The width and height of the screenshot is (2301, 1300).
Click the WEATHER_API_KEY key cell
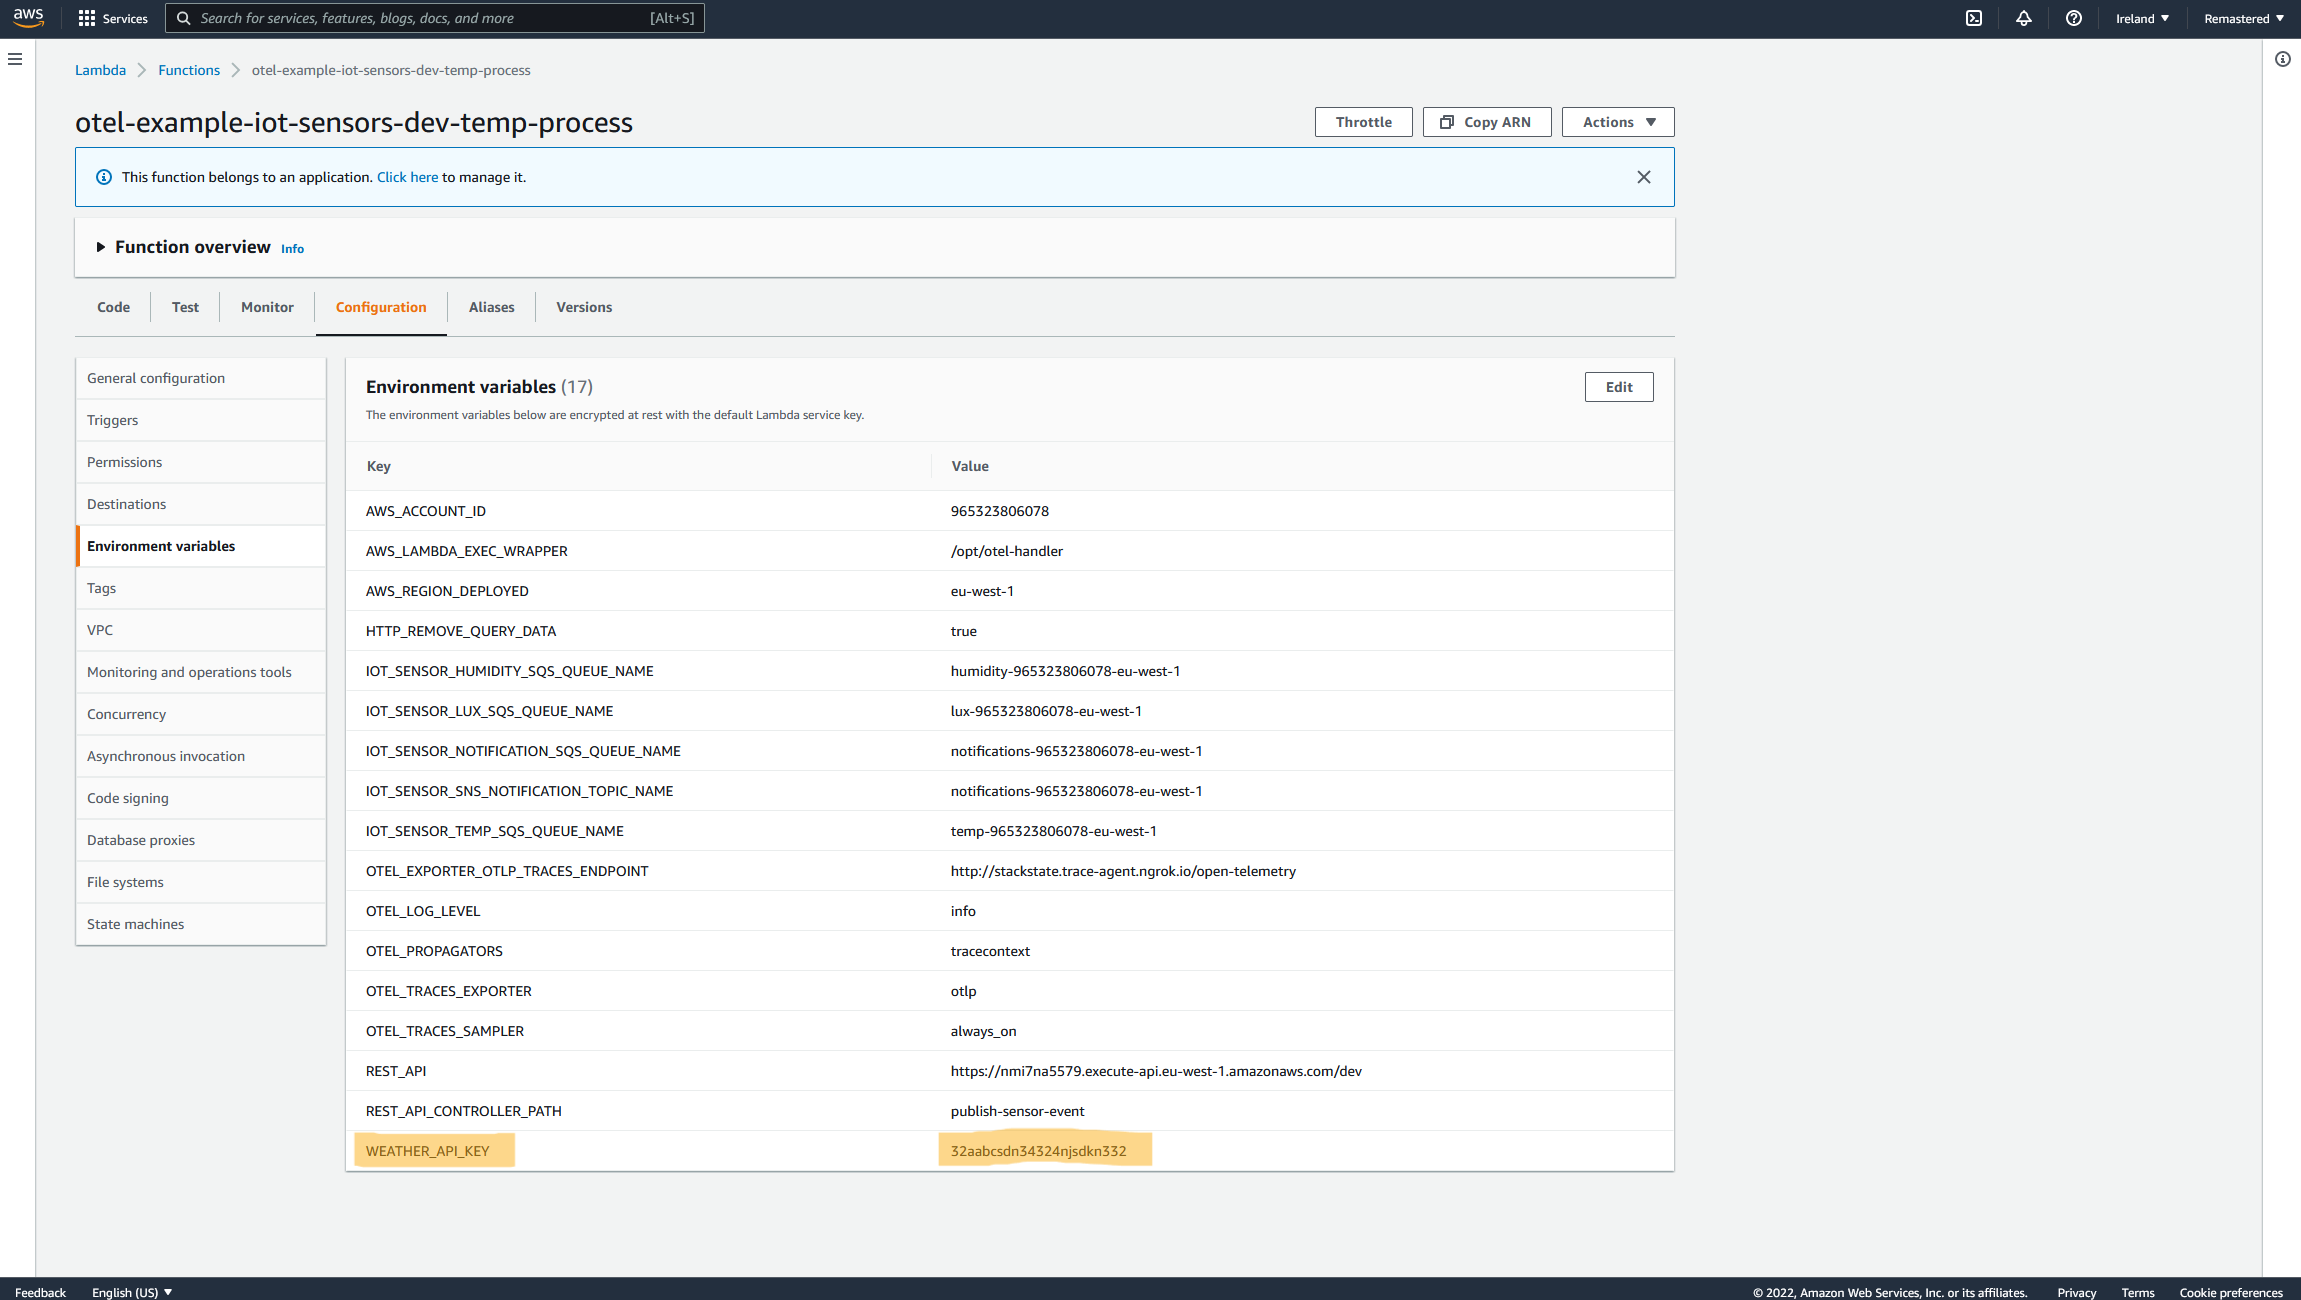pyautogui.click(x=428, y=1151)
